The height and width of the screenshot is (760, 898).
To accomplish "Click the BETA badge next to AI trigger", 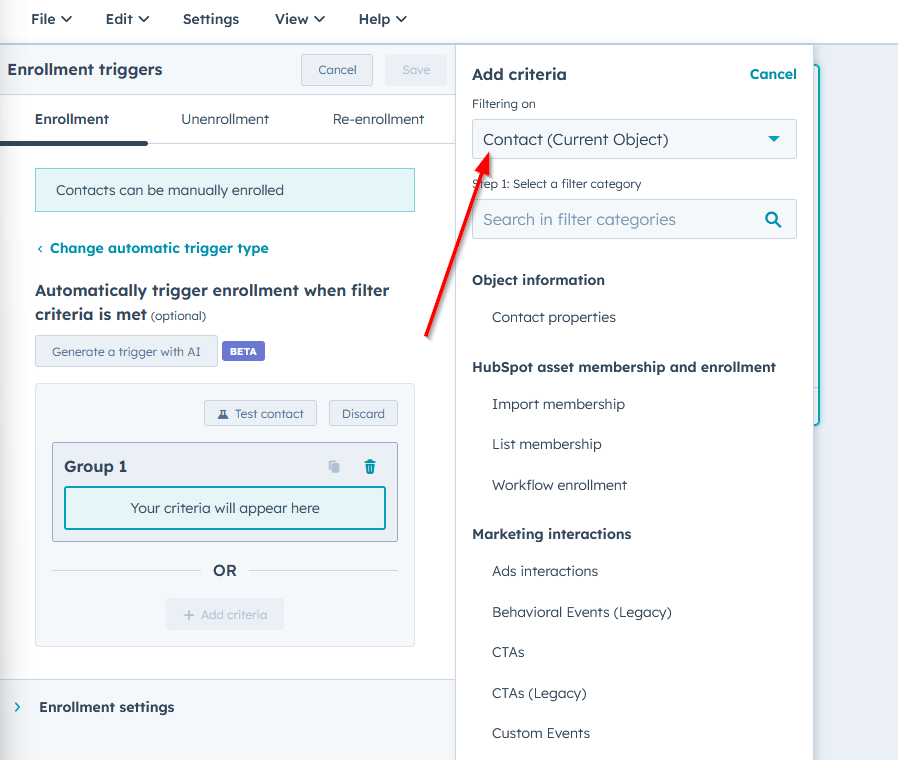I will 243,351.
